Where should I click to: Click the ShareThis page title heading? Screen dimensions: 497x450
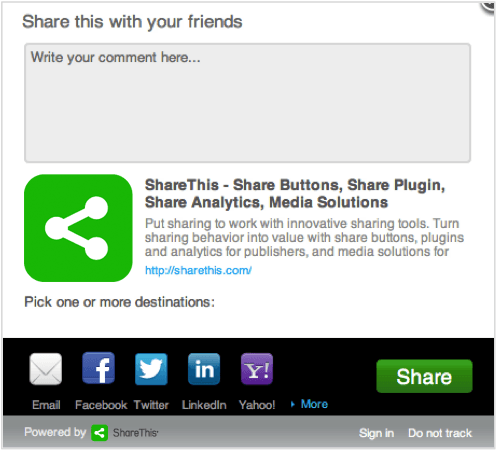coord(295,193)
